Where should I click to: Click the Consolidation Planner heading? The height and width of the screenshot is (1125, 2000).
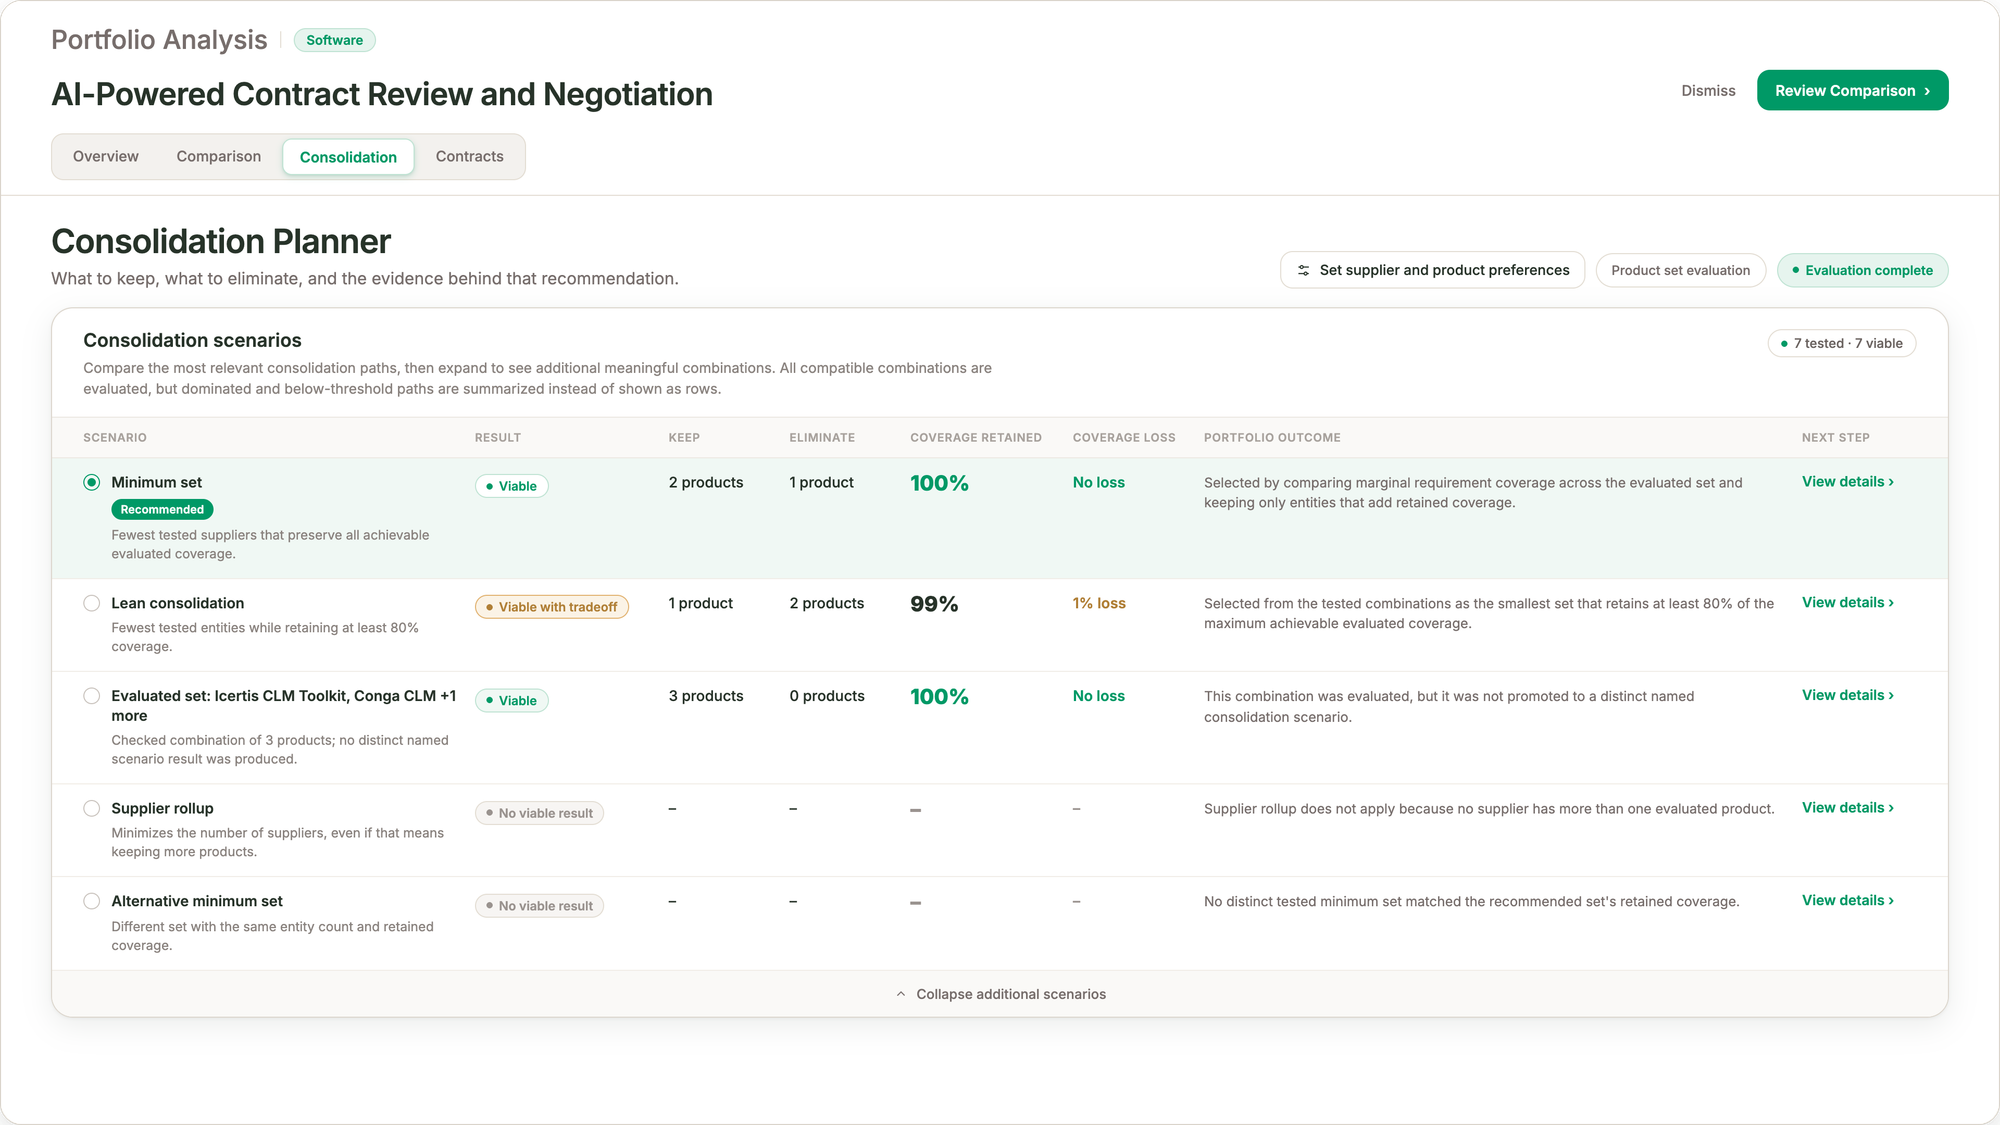pos(221,241)
